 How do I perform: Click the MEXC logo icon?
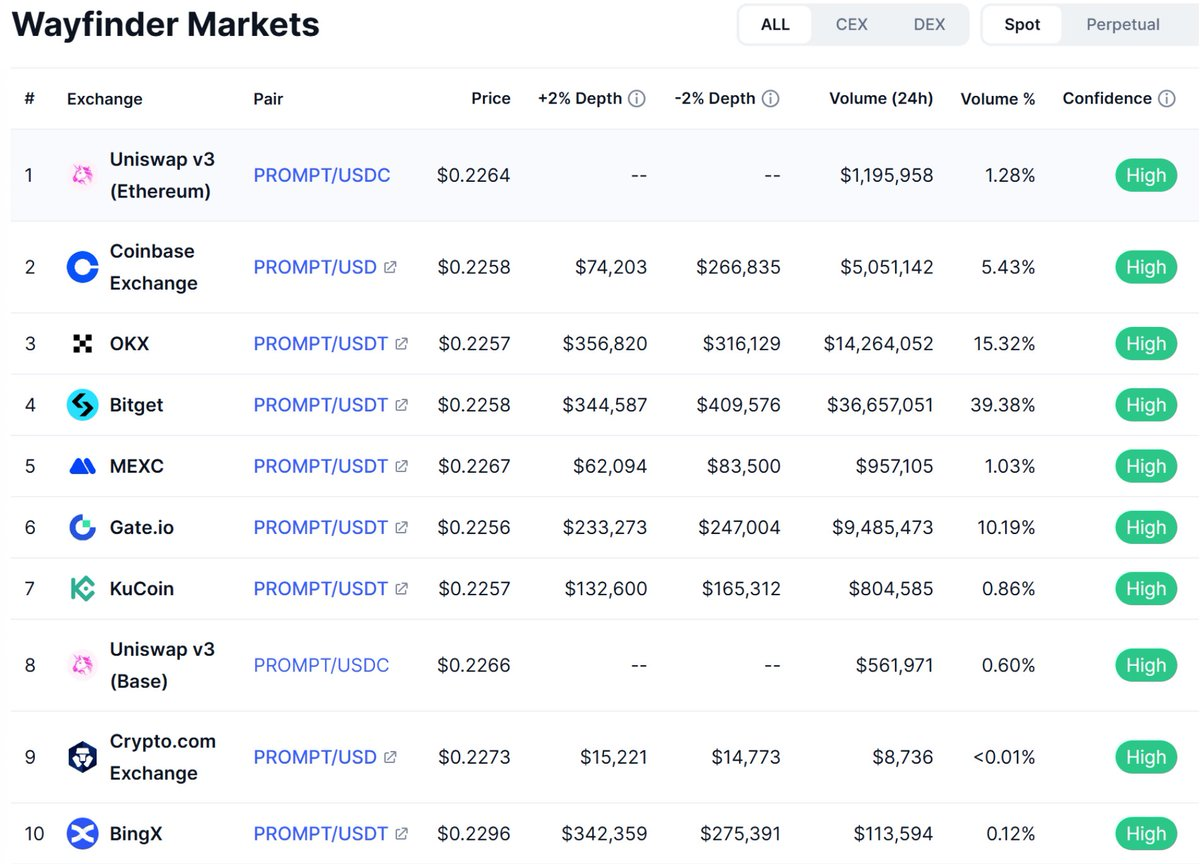click(82, 466)
